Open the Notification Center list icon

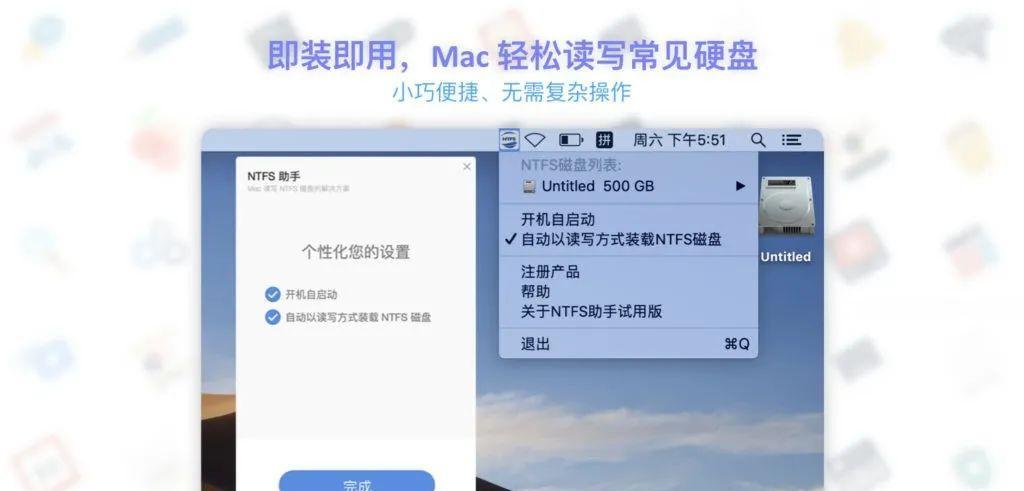792,140
